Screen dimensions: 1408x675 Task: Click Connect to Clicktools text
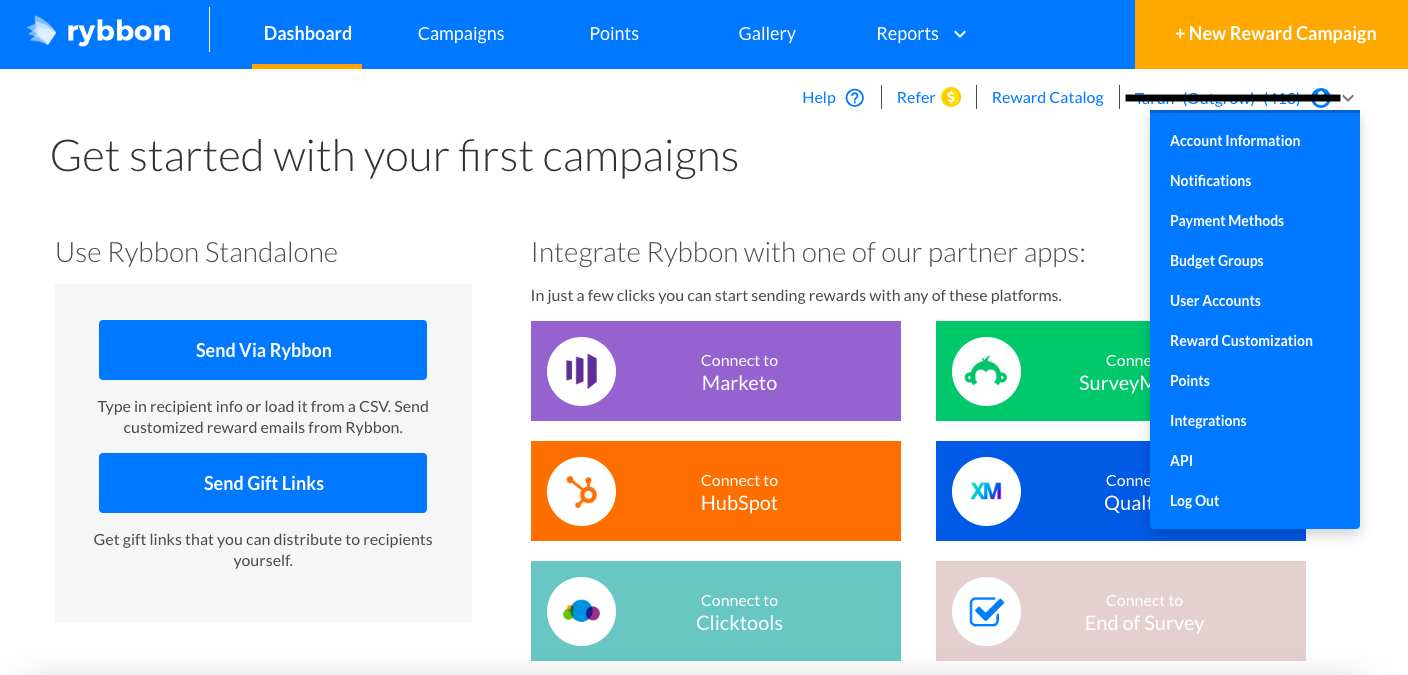point(739,612)
